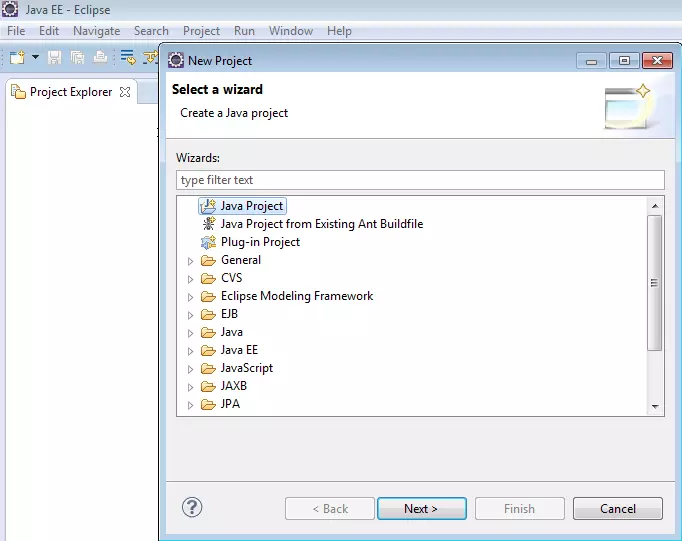This screenshot has width=682, height=541.
Task: Click the Finish button
Action: (520, 508)
